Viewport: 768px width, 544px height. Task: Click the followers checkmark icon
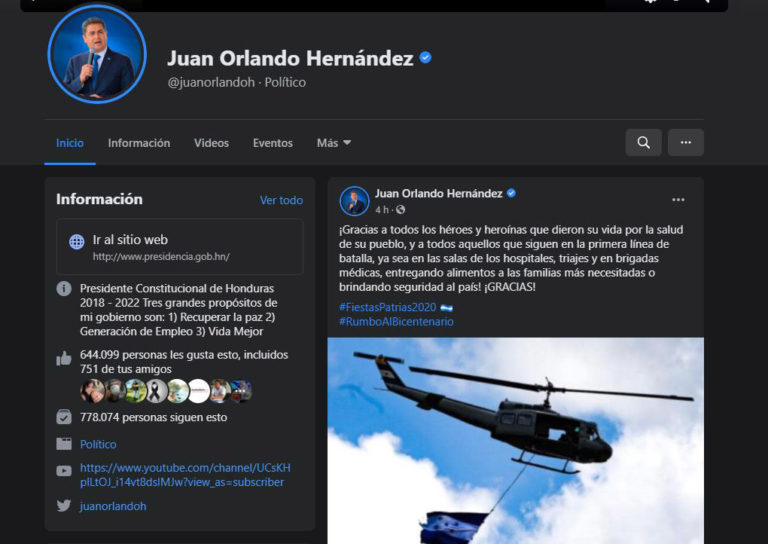coord(64,417)
